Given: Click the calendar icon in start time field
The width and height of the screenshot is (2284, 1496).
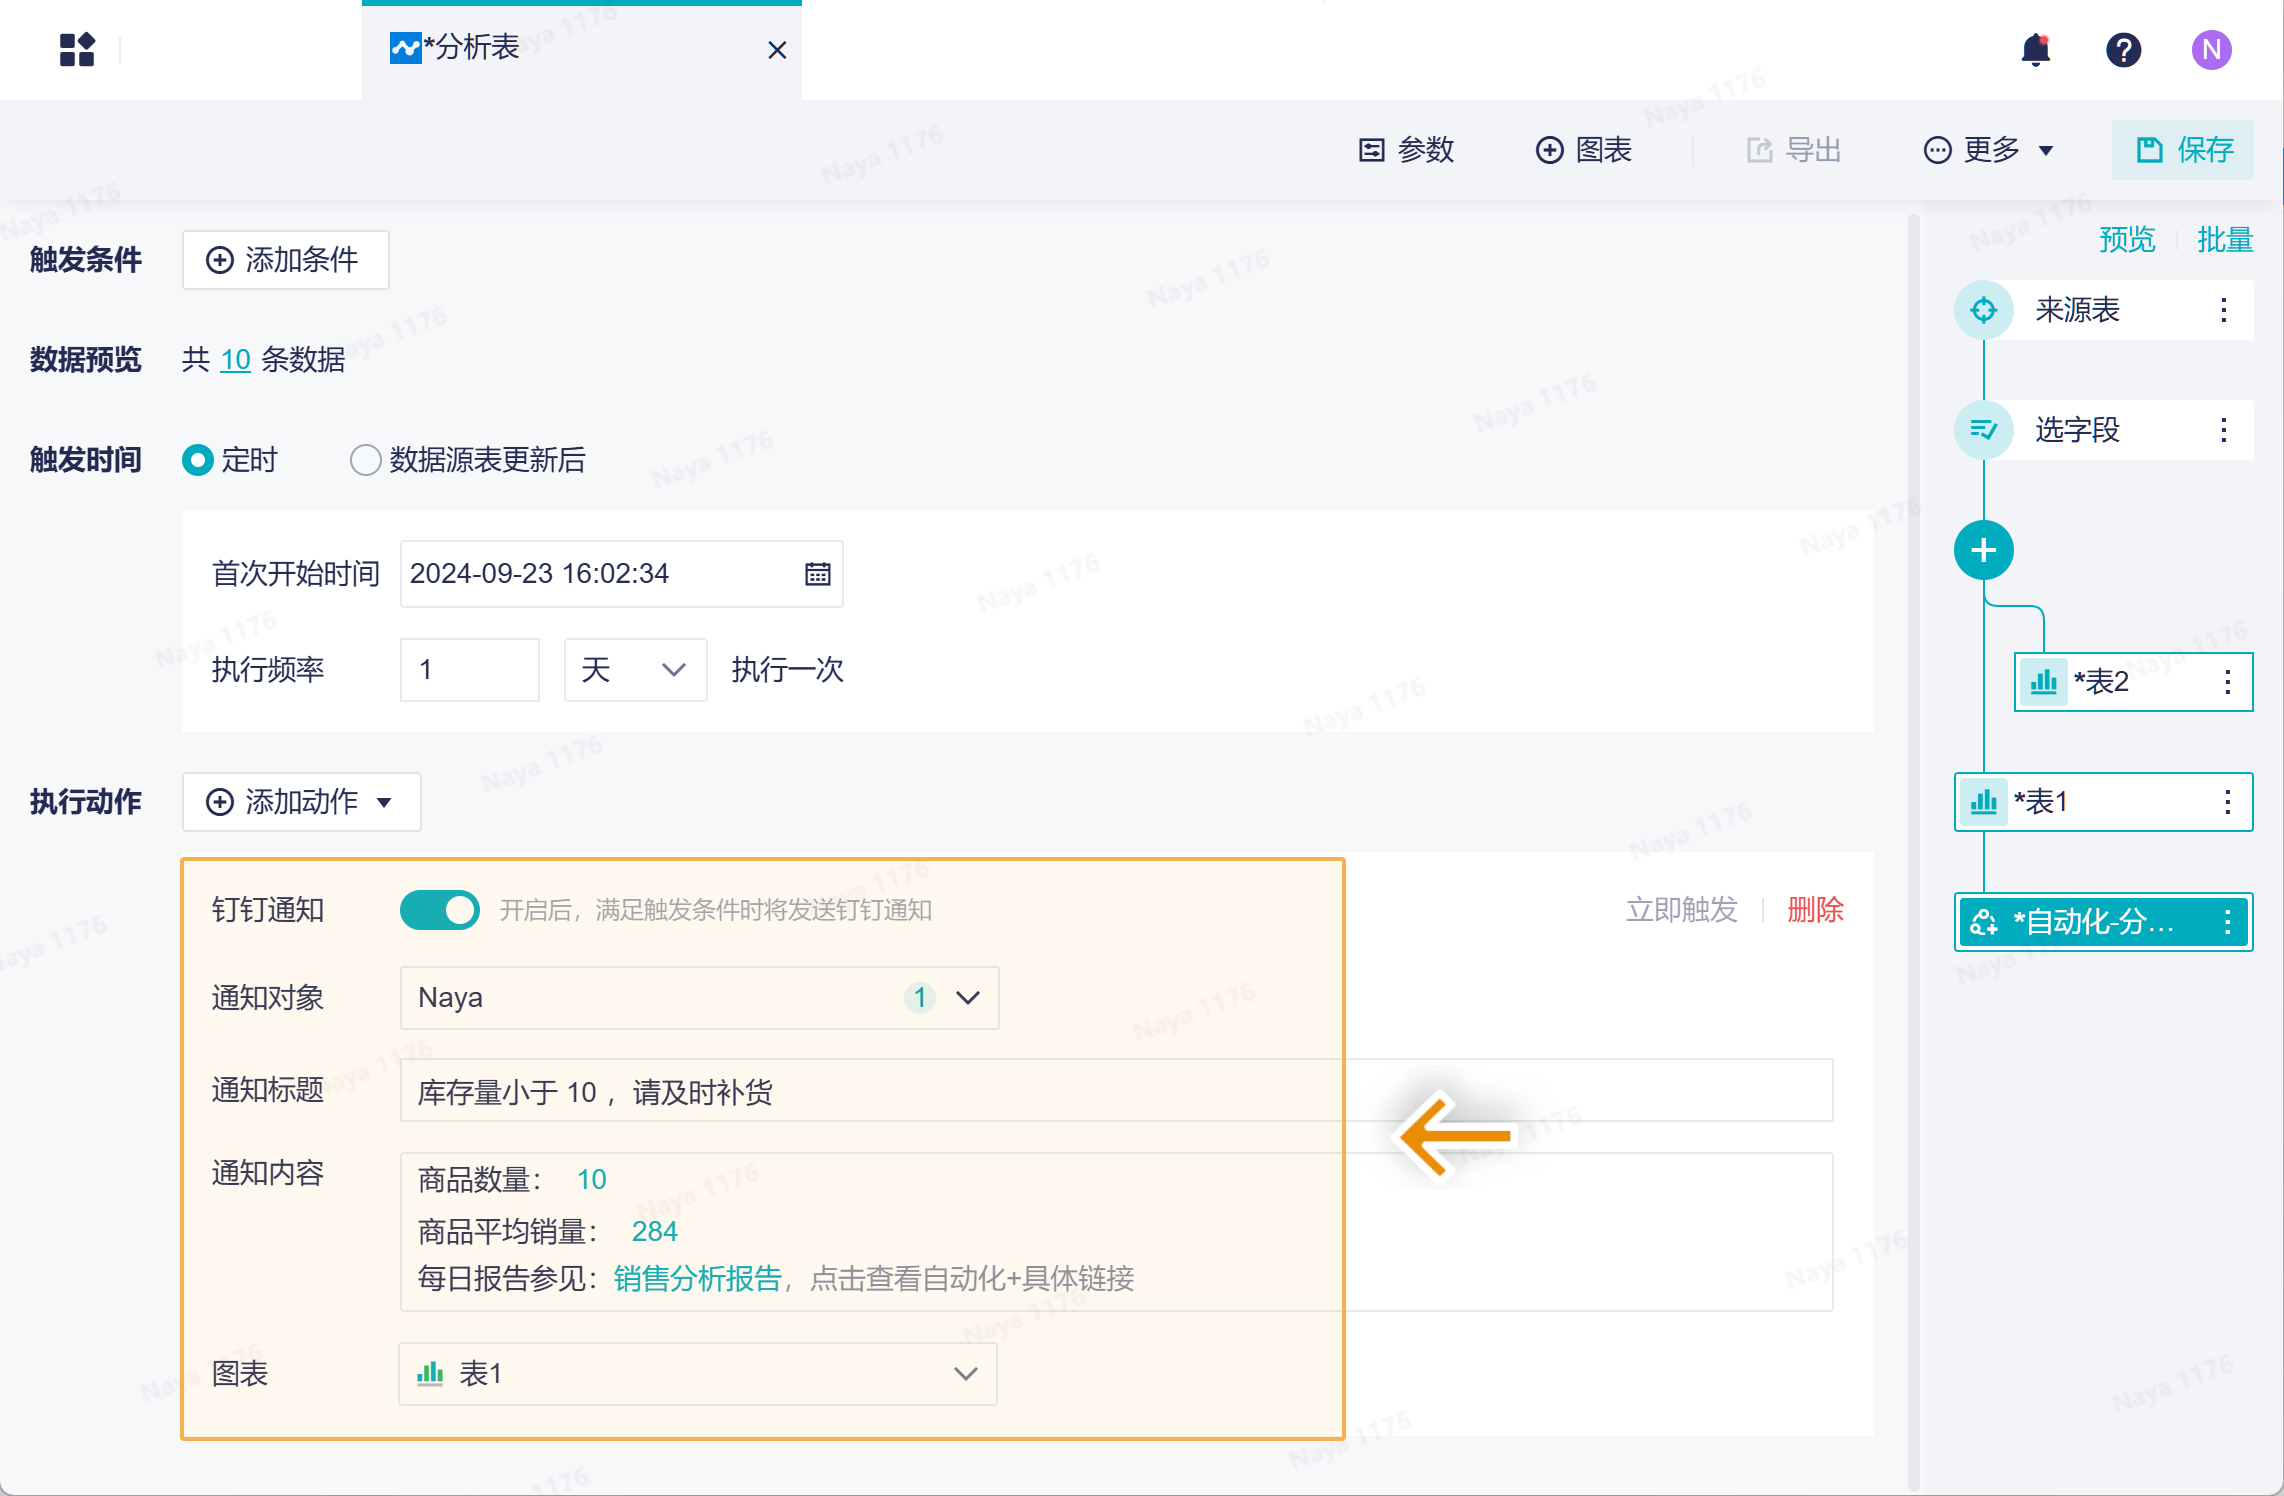Looking at the screenshot, I should pos(817,574).
